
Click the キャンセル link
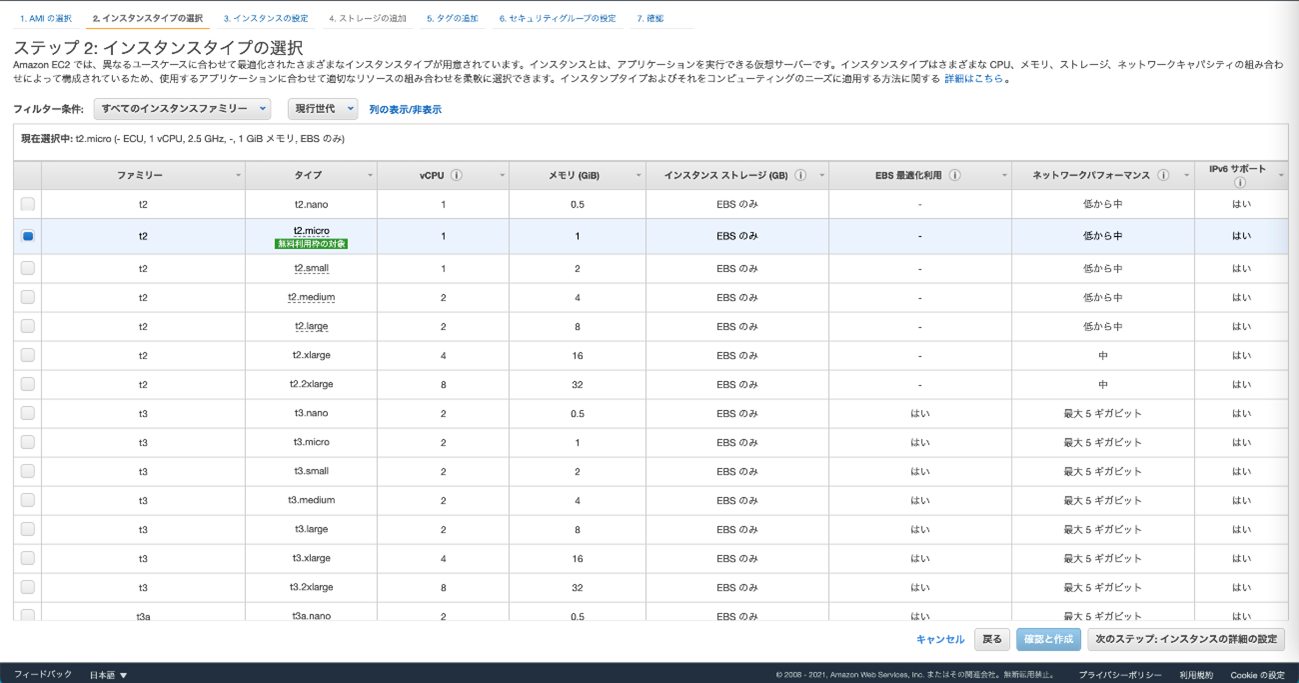pyautogui.click(x=940, y=639)
